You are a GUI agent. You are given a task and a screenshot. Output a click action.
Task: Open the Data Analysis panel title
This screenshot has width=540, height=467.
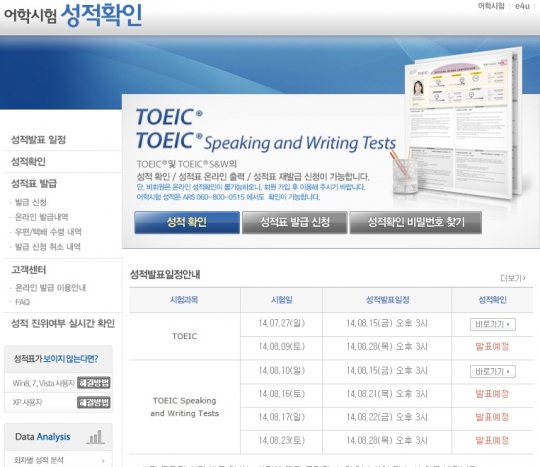pyautogui.click(x=43, y=437)
